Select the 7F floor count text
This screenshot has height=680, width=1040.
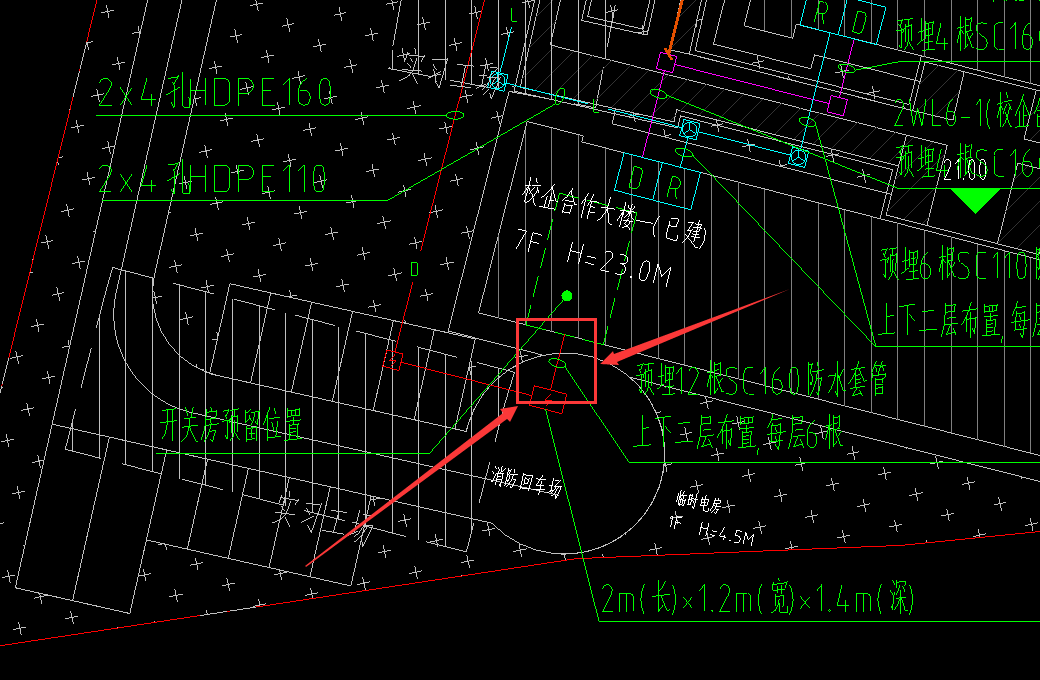528,241
